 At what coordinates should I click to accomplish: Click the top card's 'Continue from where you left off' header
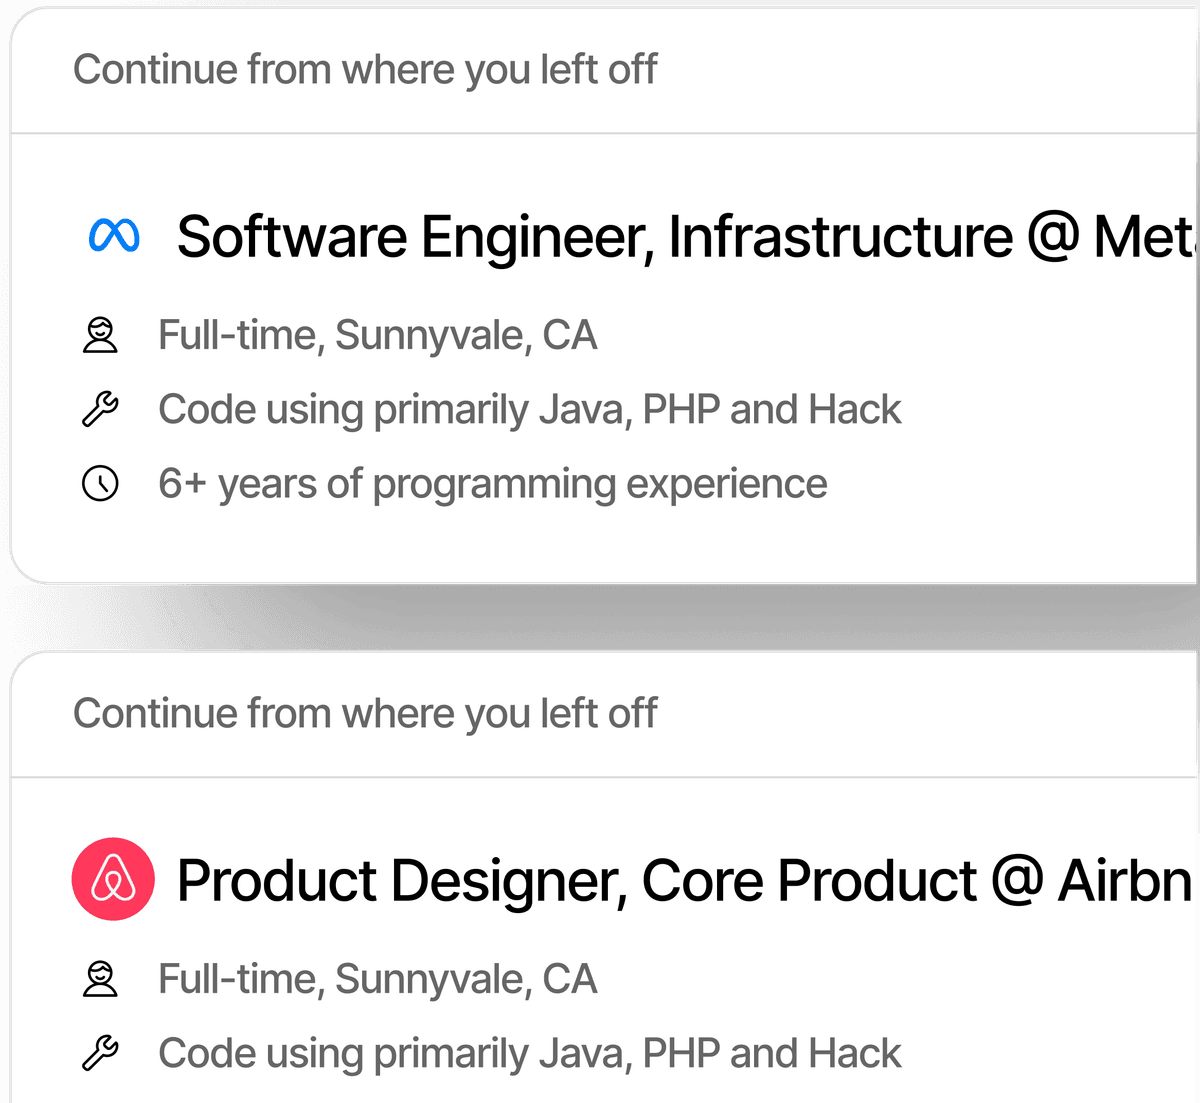(365, 70)
